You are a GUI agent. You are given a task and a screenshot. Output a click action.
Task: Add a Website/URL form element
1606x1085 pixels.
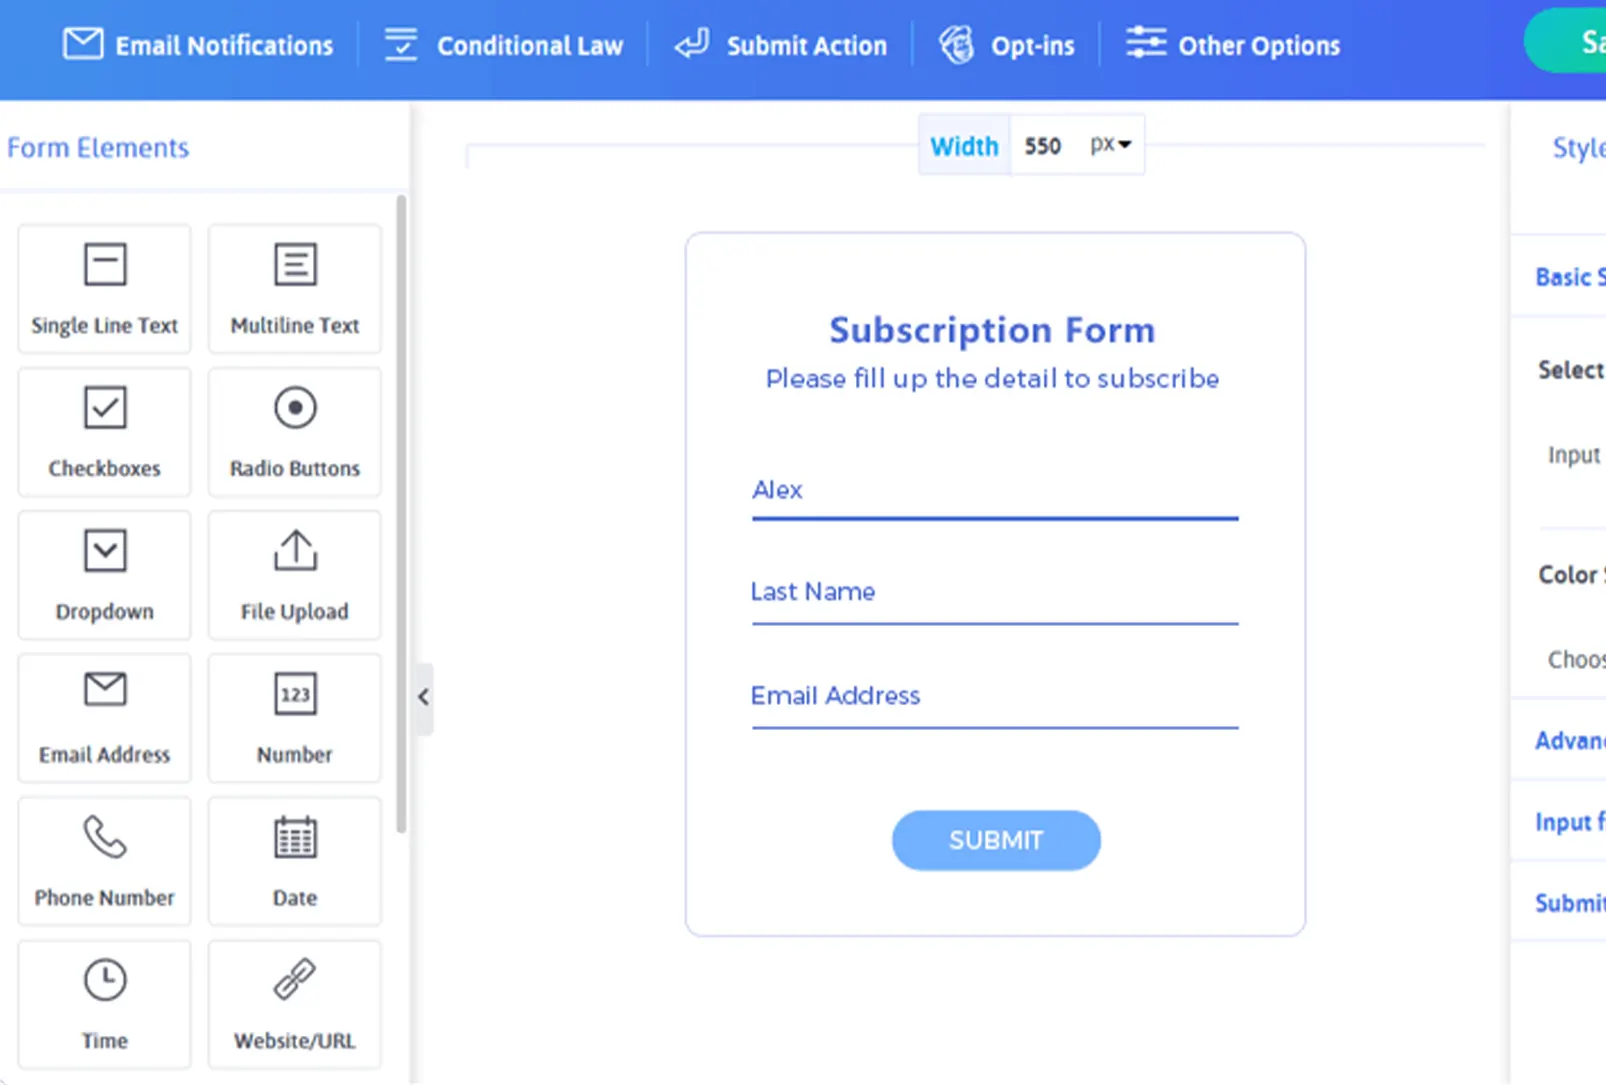294,1004
